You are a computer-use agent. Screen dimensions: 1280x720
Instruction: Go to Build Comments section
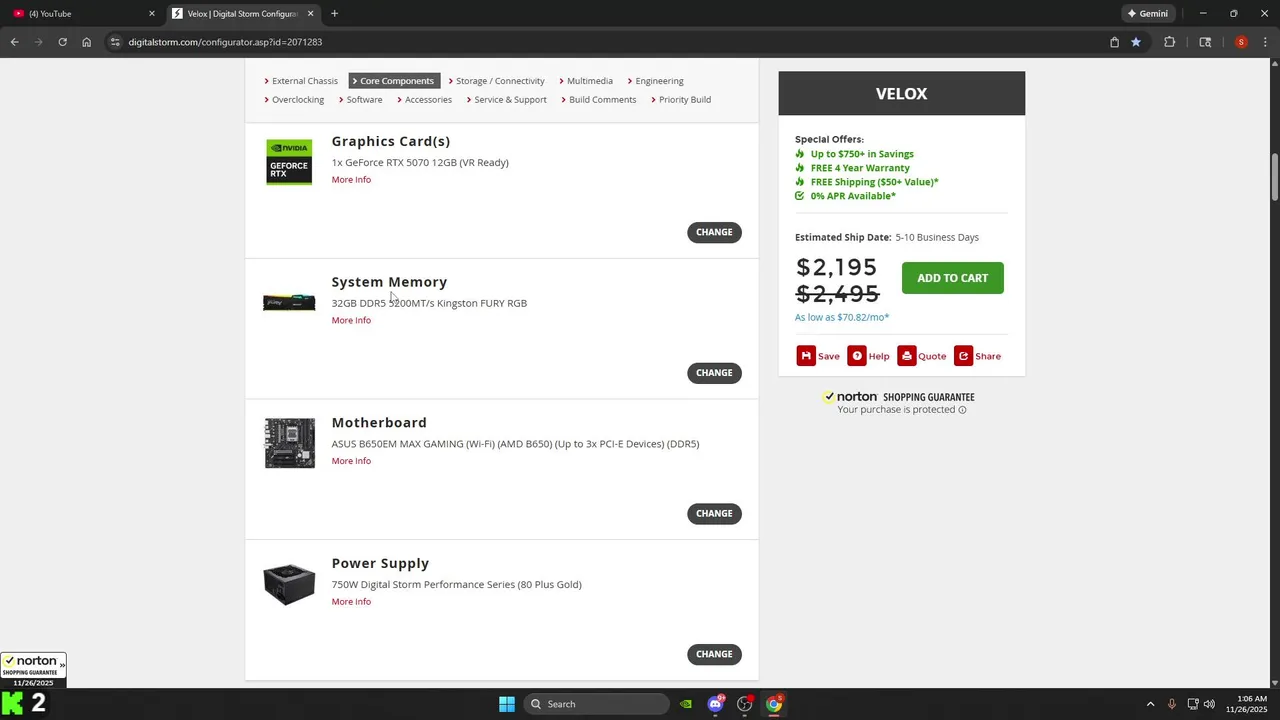pos(599,100)
